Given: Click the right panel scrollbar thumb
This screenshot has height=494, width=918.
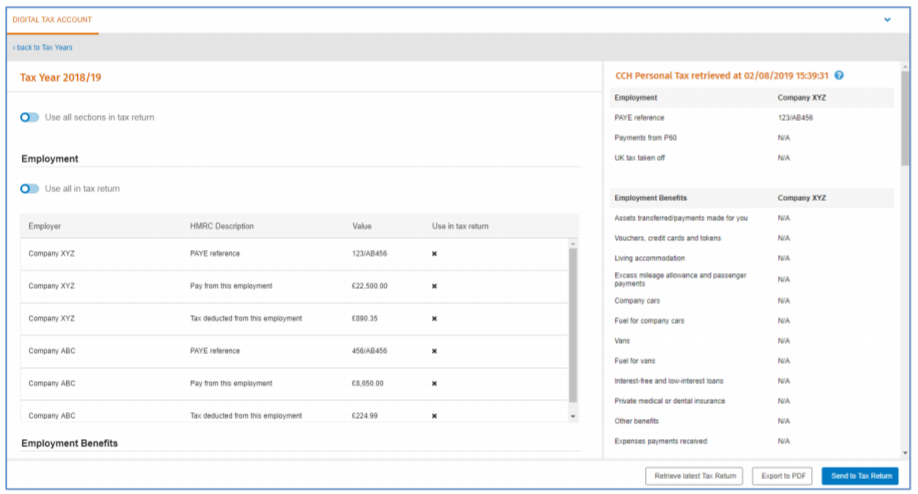Looking at the screenshot, I should coord(905,118).
